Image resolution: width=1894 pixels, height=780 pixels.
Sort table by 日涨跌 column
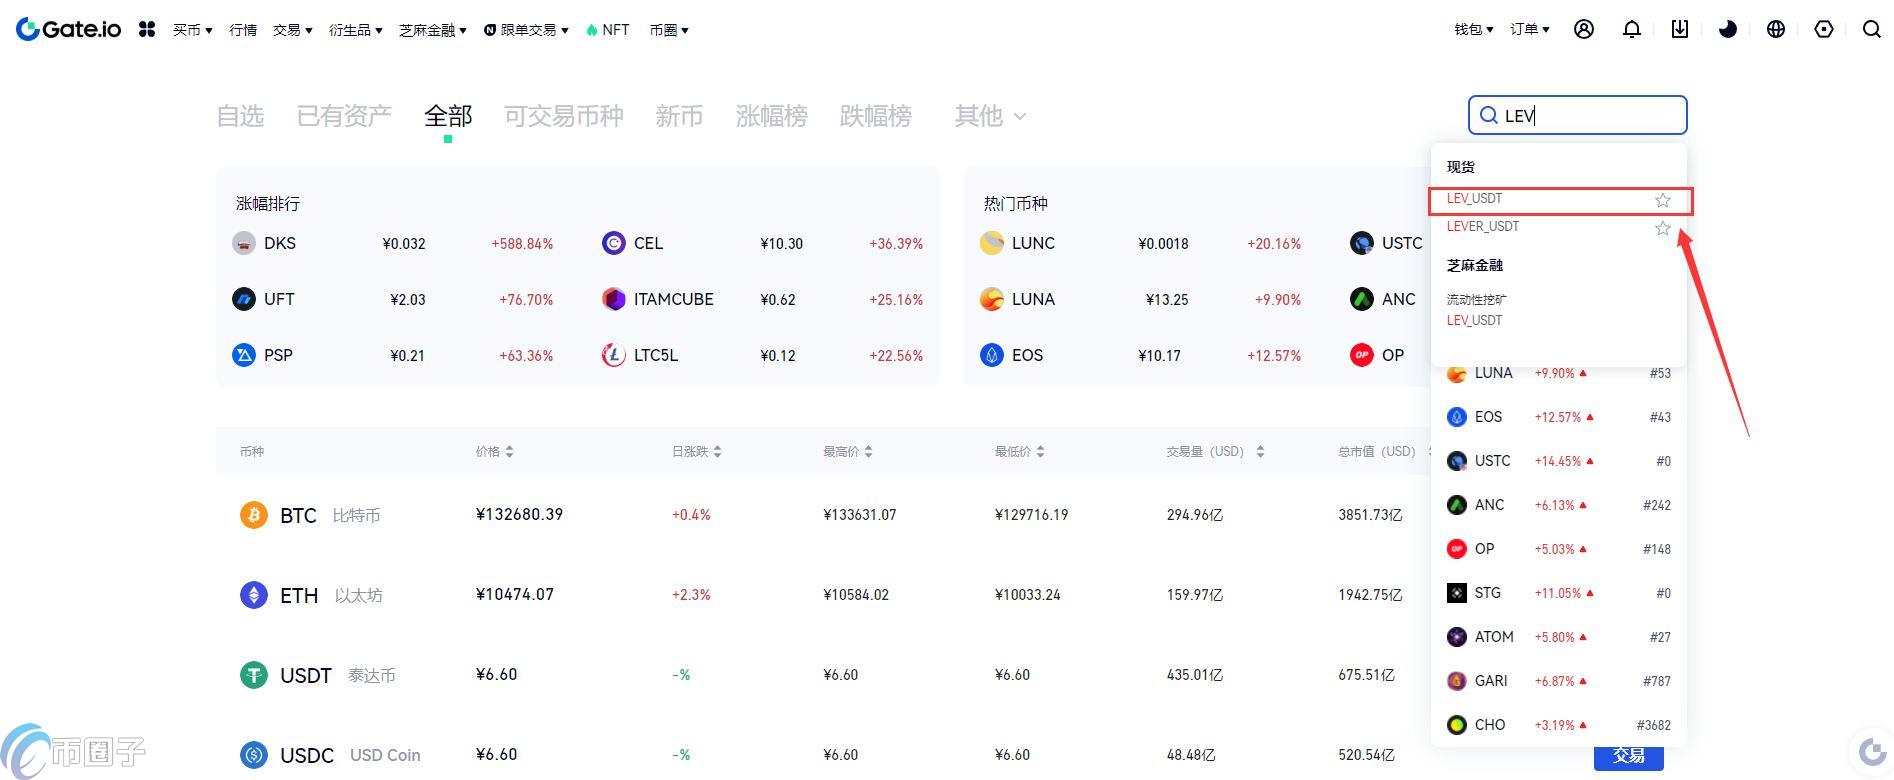click(697, 452)
